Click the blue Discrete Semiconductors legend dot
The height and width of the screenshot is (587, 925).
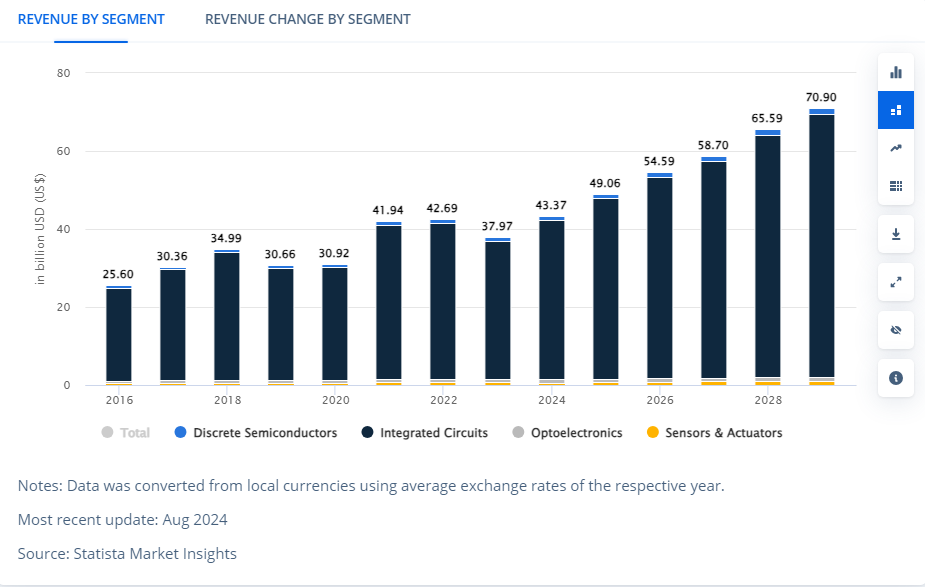(181, 432)
